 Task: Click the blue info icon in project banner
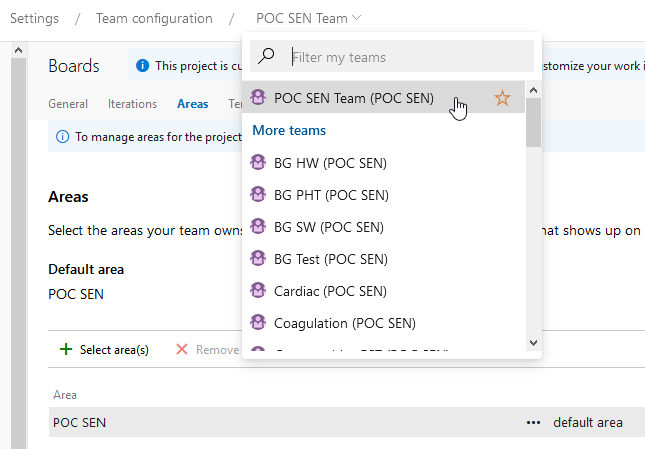142,65
